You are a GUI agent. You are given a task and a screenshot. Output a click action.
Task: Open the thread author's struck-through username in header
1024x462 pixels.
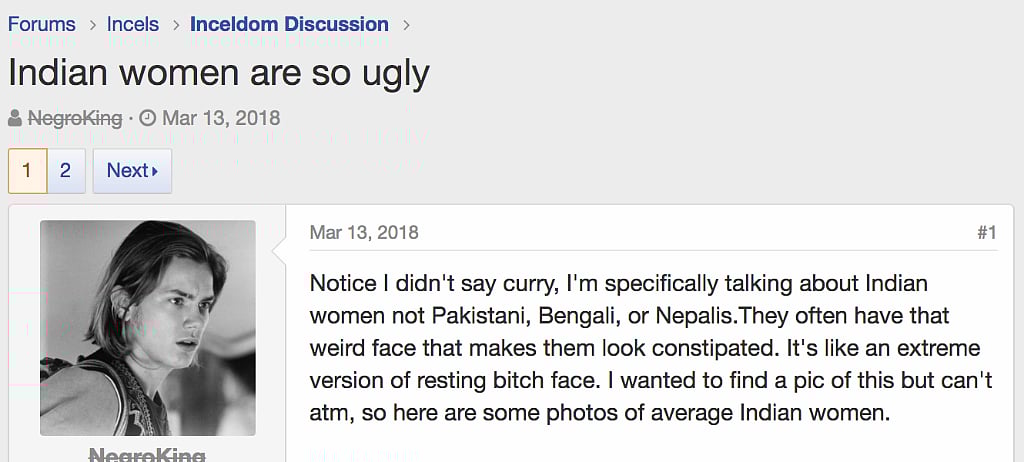click(75, 118)
